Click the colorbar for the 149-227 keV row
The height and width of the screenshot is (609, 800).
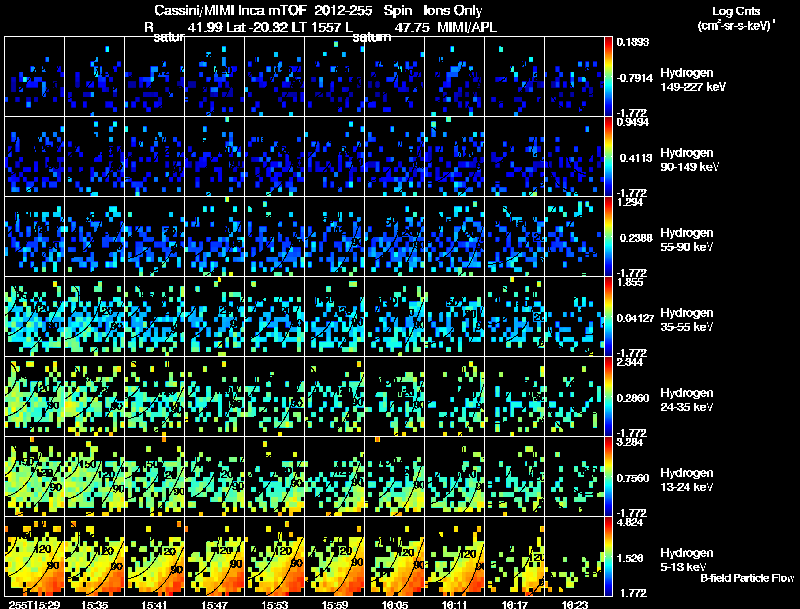coord(608,76)
